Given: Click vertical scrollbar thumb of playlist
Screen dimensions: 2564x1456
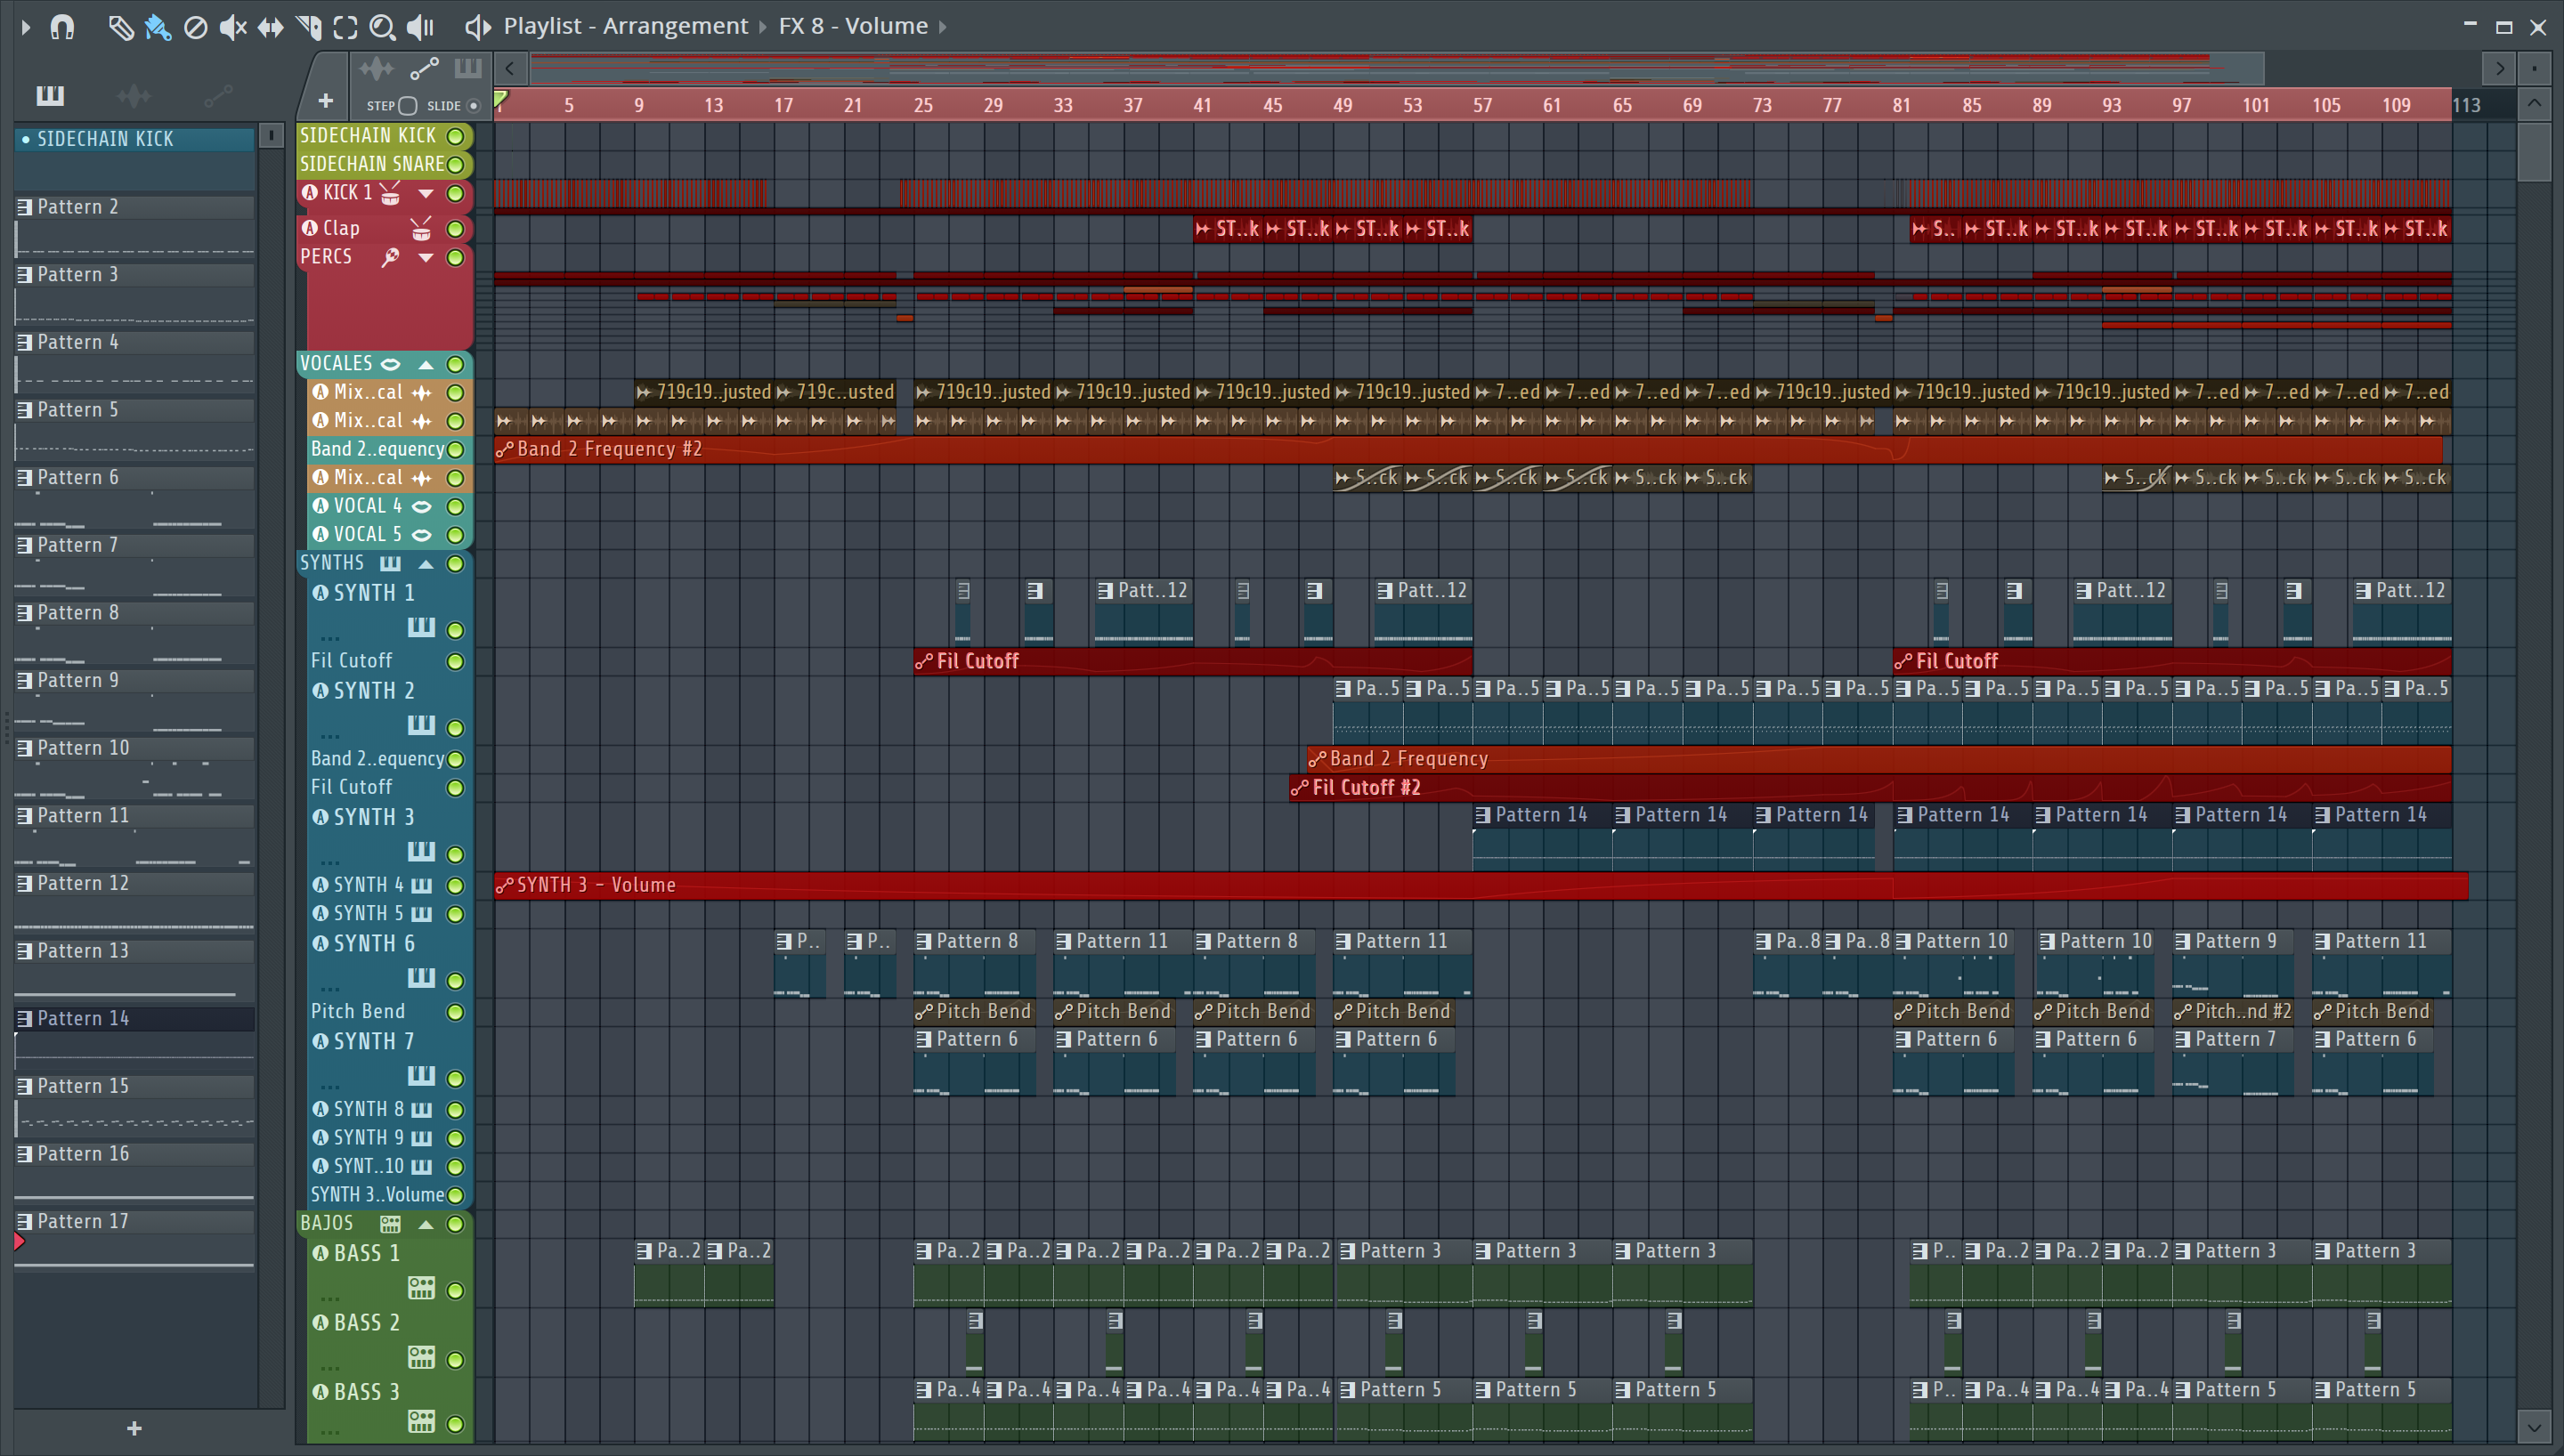Looking at the screenshot, I should coord(2534,152).
